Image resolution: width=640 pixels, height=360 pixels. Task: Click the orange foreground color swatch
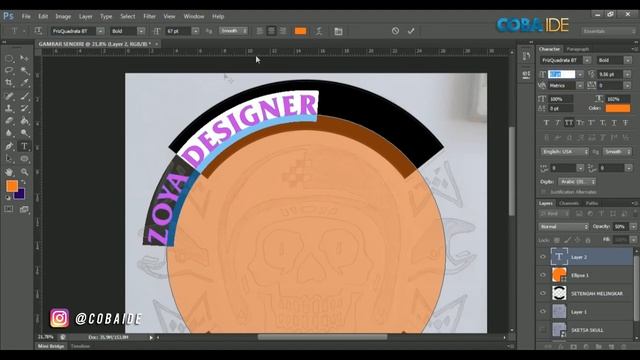click(12, 186)
